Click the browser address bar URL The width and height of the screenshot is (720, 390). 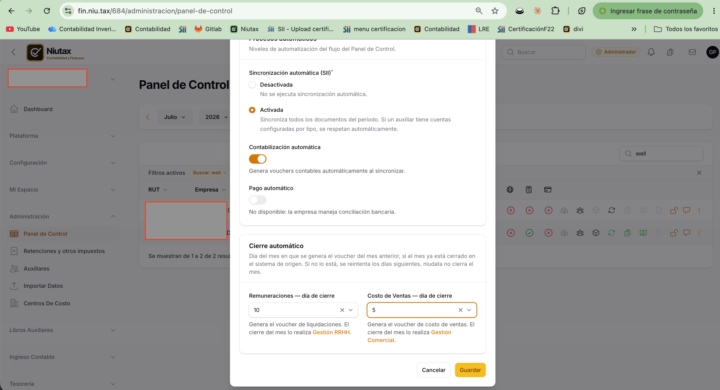tap(155, 11)
